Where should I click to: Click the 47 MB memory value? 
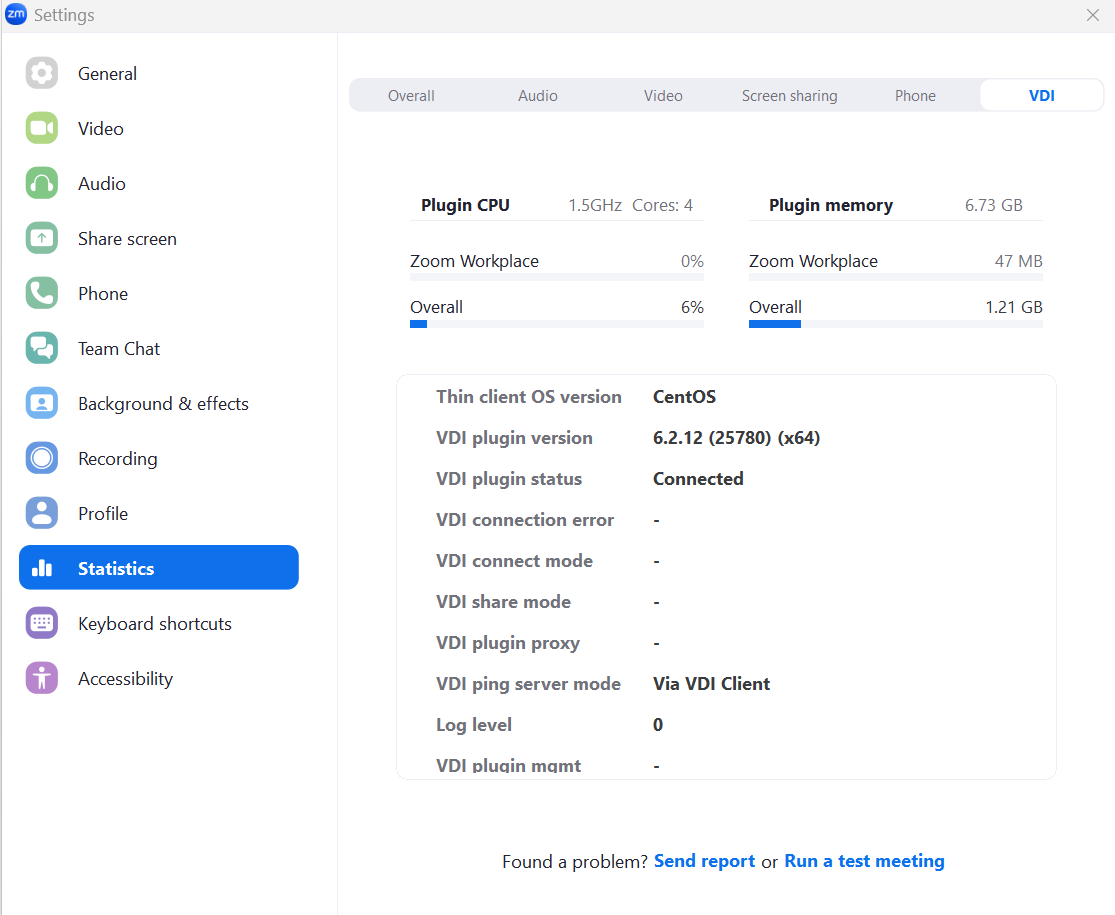tap(1018, 261)
